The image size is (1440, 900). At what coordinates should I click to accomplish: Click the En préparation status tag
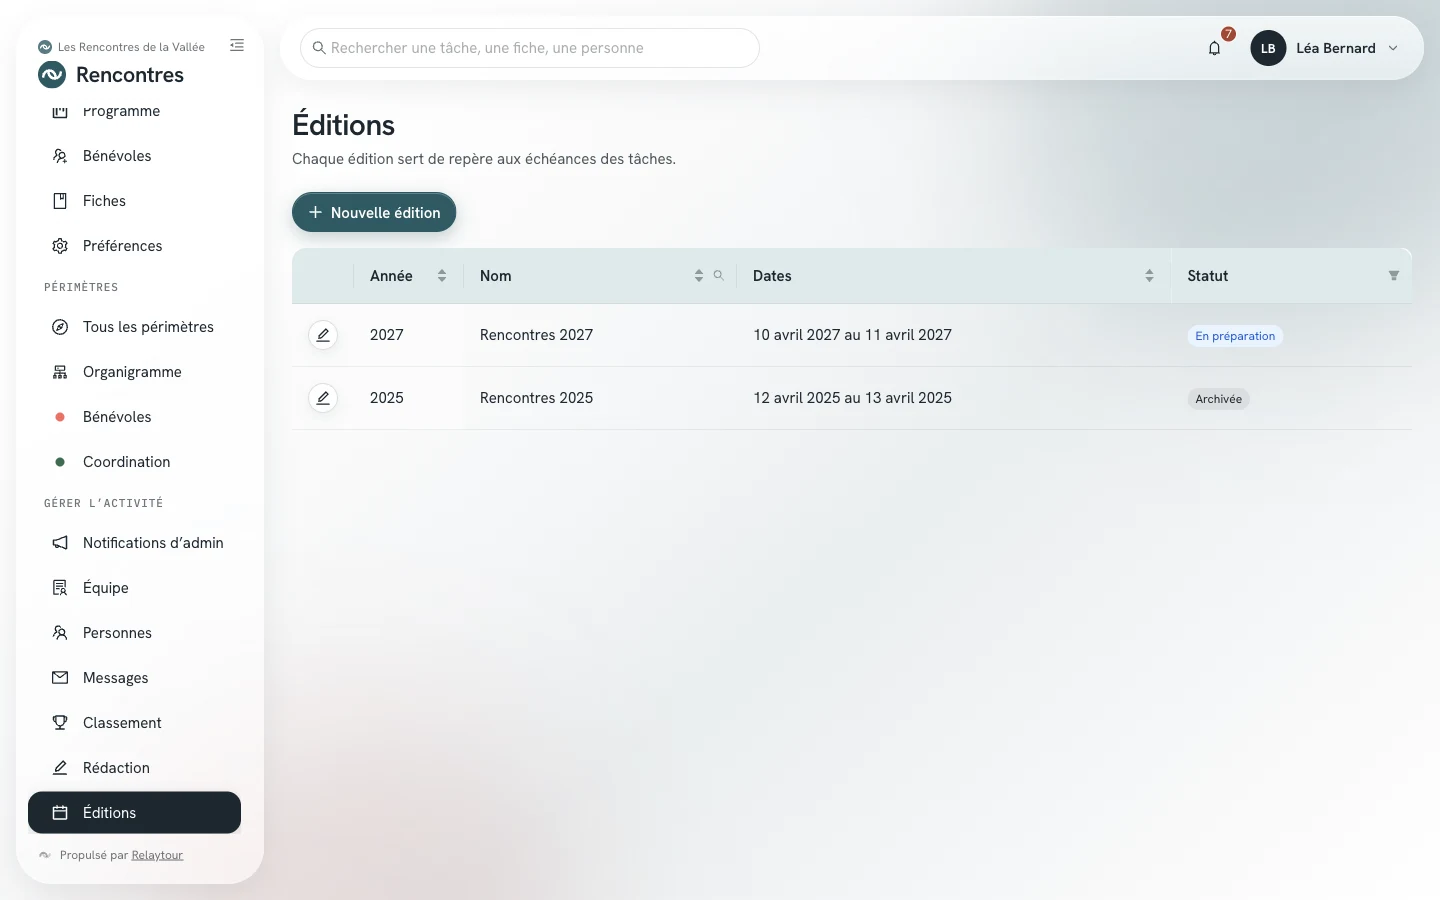tap(1235, 336)
